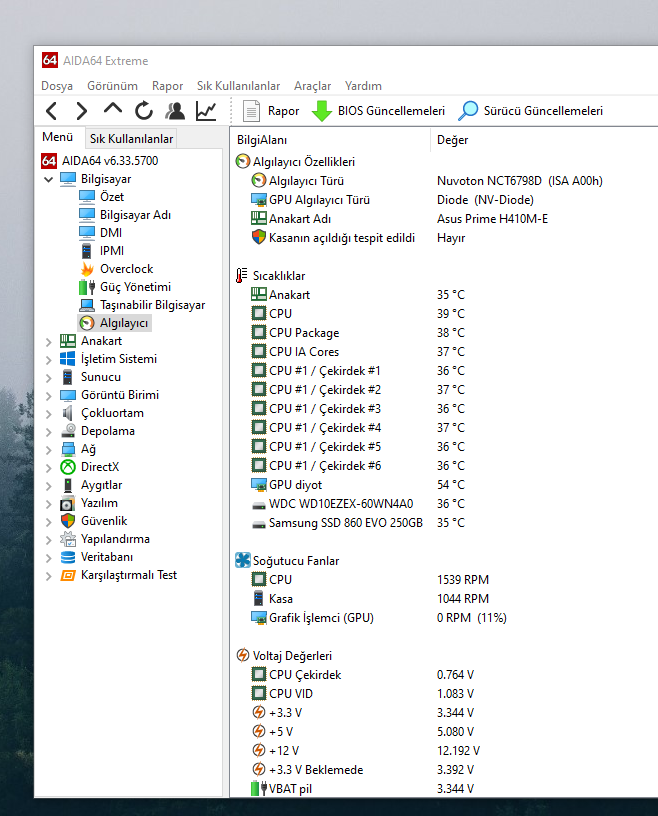Select the AIDA64 v6.33.5700 root node
Viewport: 658px width, 816px height.
pos(110,161)
